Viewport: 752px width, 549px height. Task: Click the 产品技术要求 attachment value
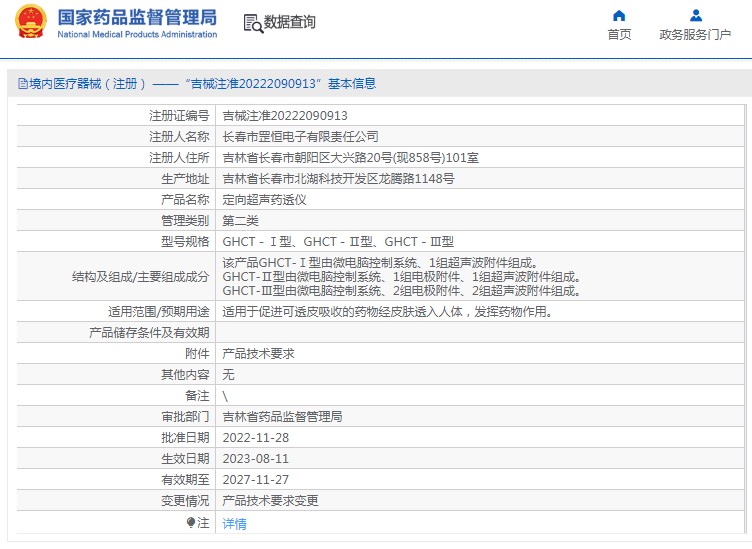[x=258, y=354]
